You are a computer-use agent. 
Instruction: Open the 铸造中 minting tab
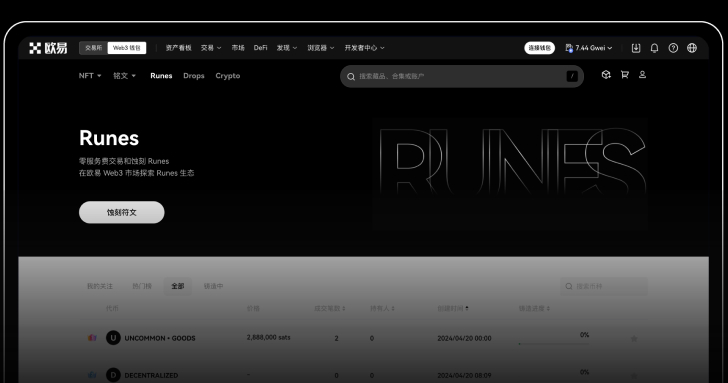[x=214, y=286]
